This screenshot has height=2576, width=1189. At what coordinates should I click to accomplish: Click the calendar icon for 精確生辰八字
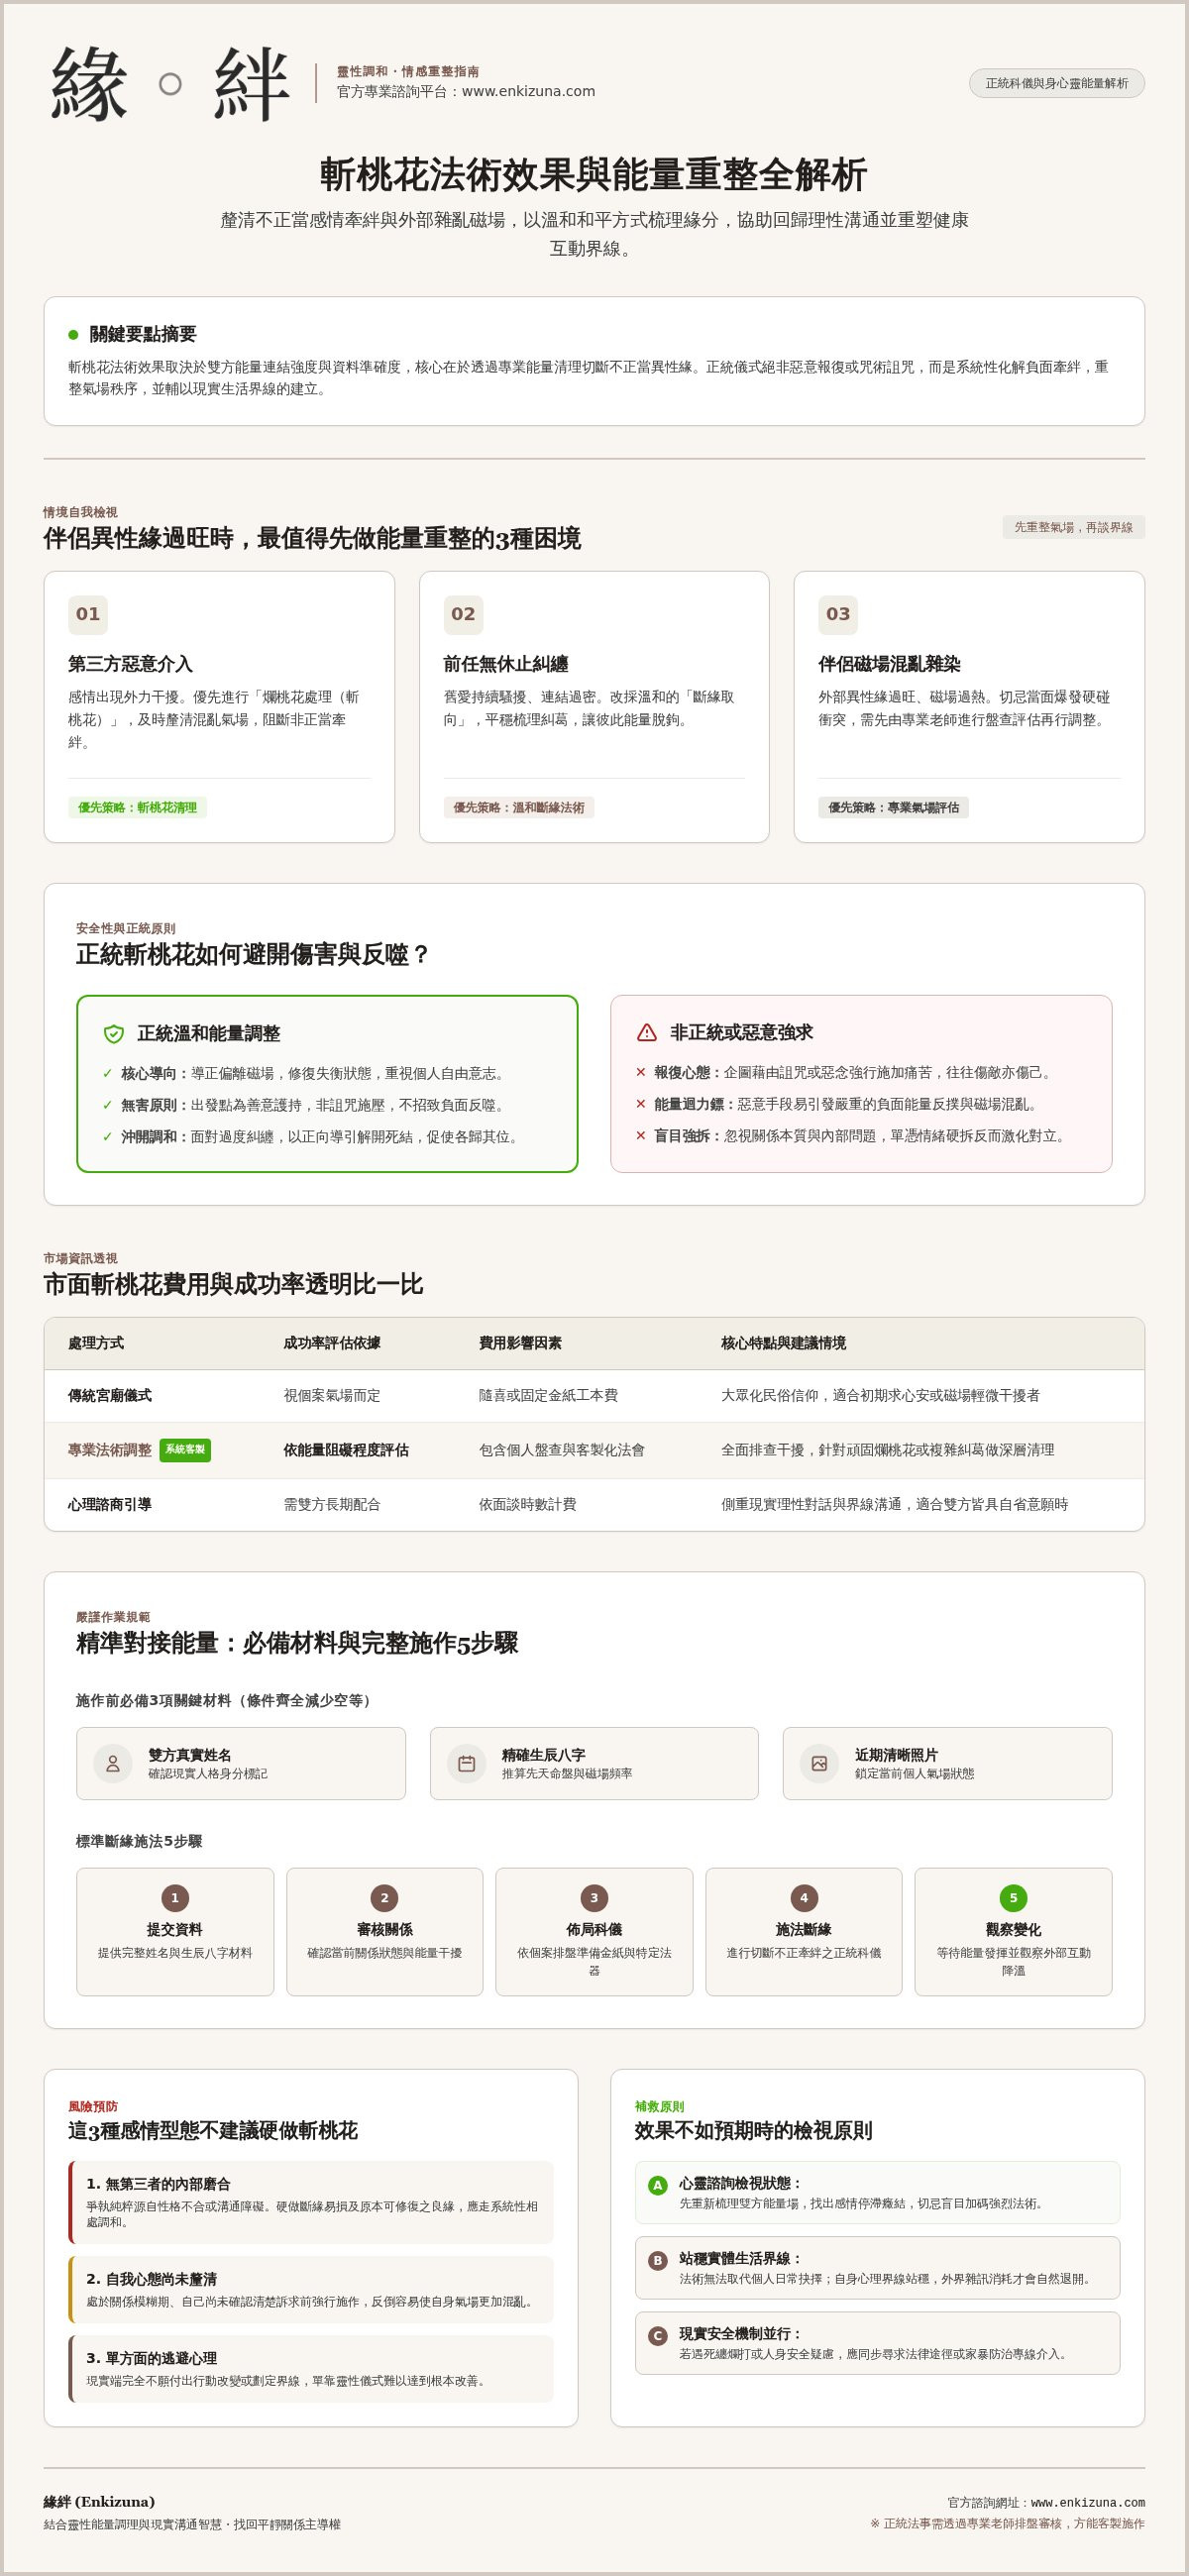click(466, 1763)
